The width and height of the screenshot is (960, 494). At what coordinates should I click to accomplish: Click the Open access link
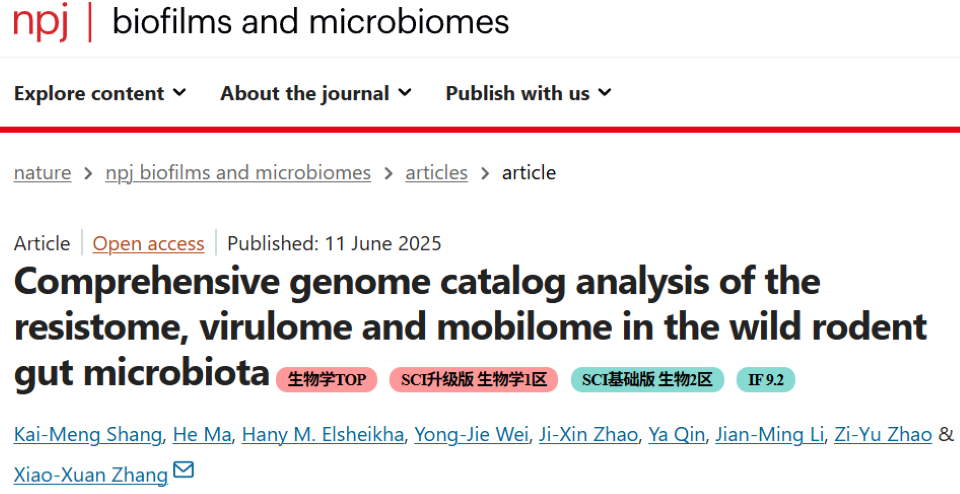click(148, 243)
